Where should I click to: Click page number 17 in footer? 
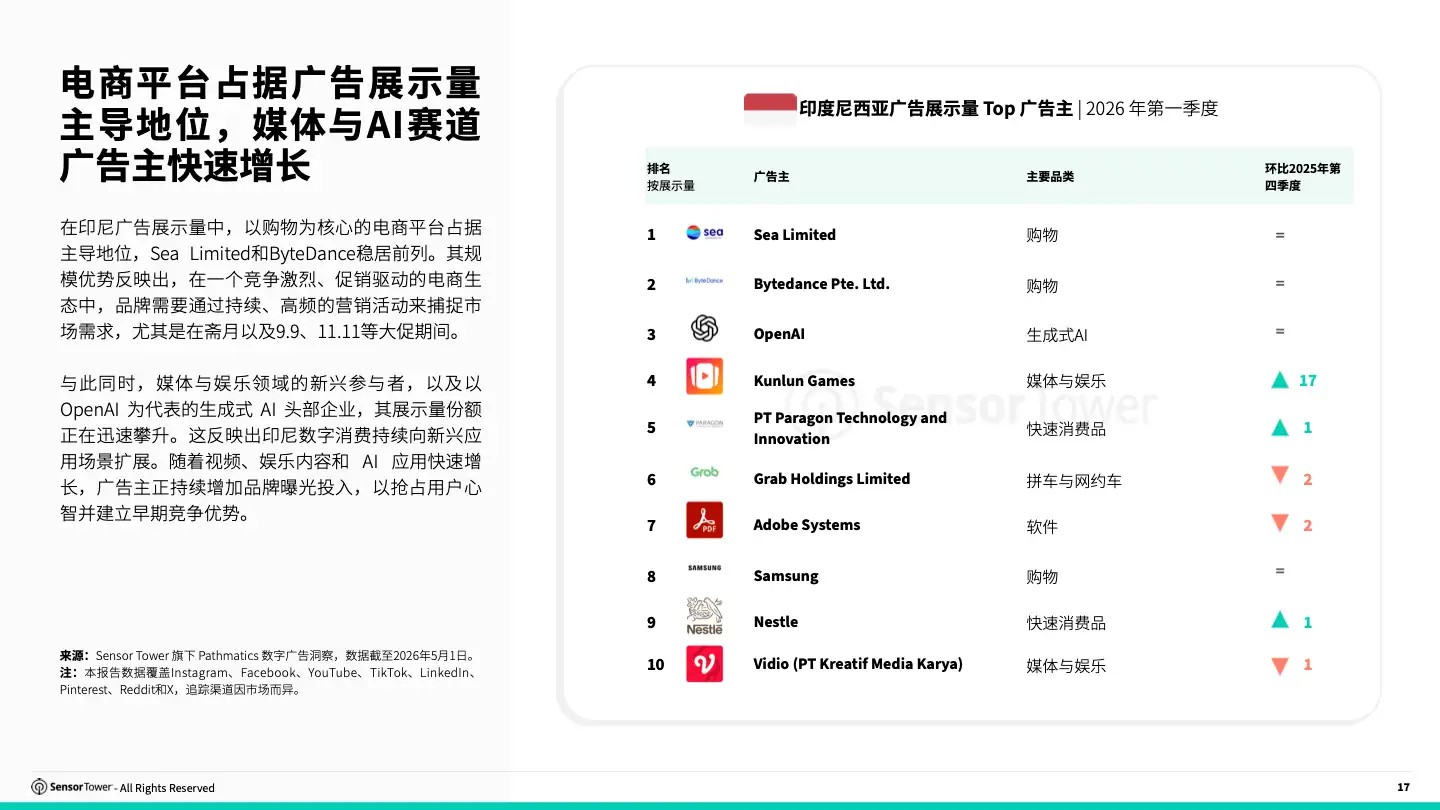(1403, 788)
